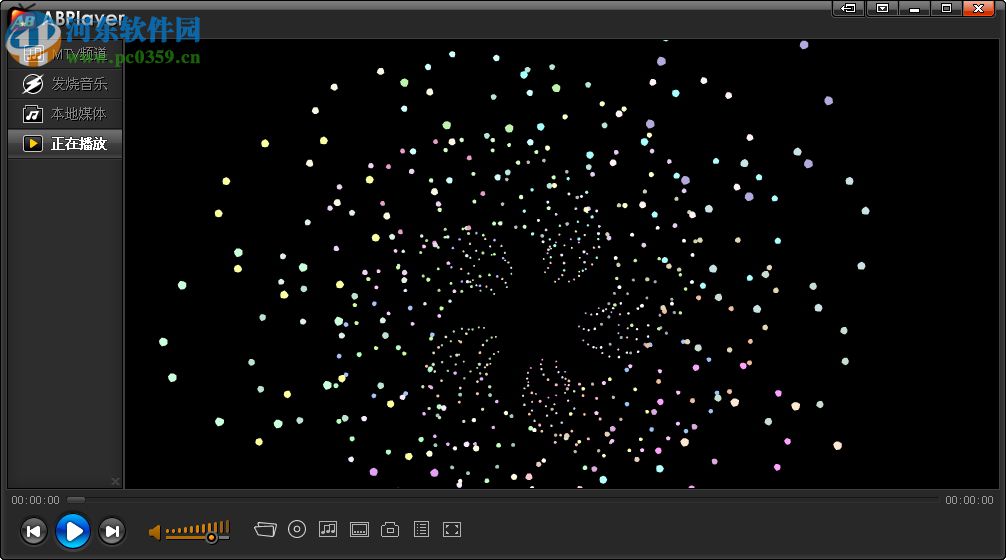The image size is (1006, 560).
Task: Adjust the volume slider knob
Action: [x=211, y=537]
